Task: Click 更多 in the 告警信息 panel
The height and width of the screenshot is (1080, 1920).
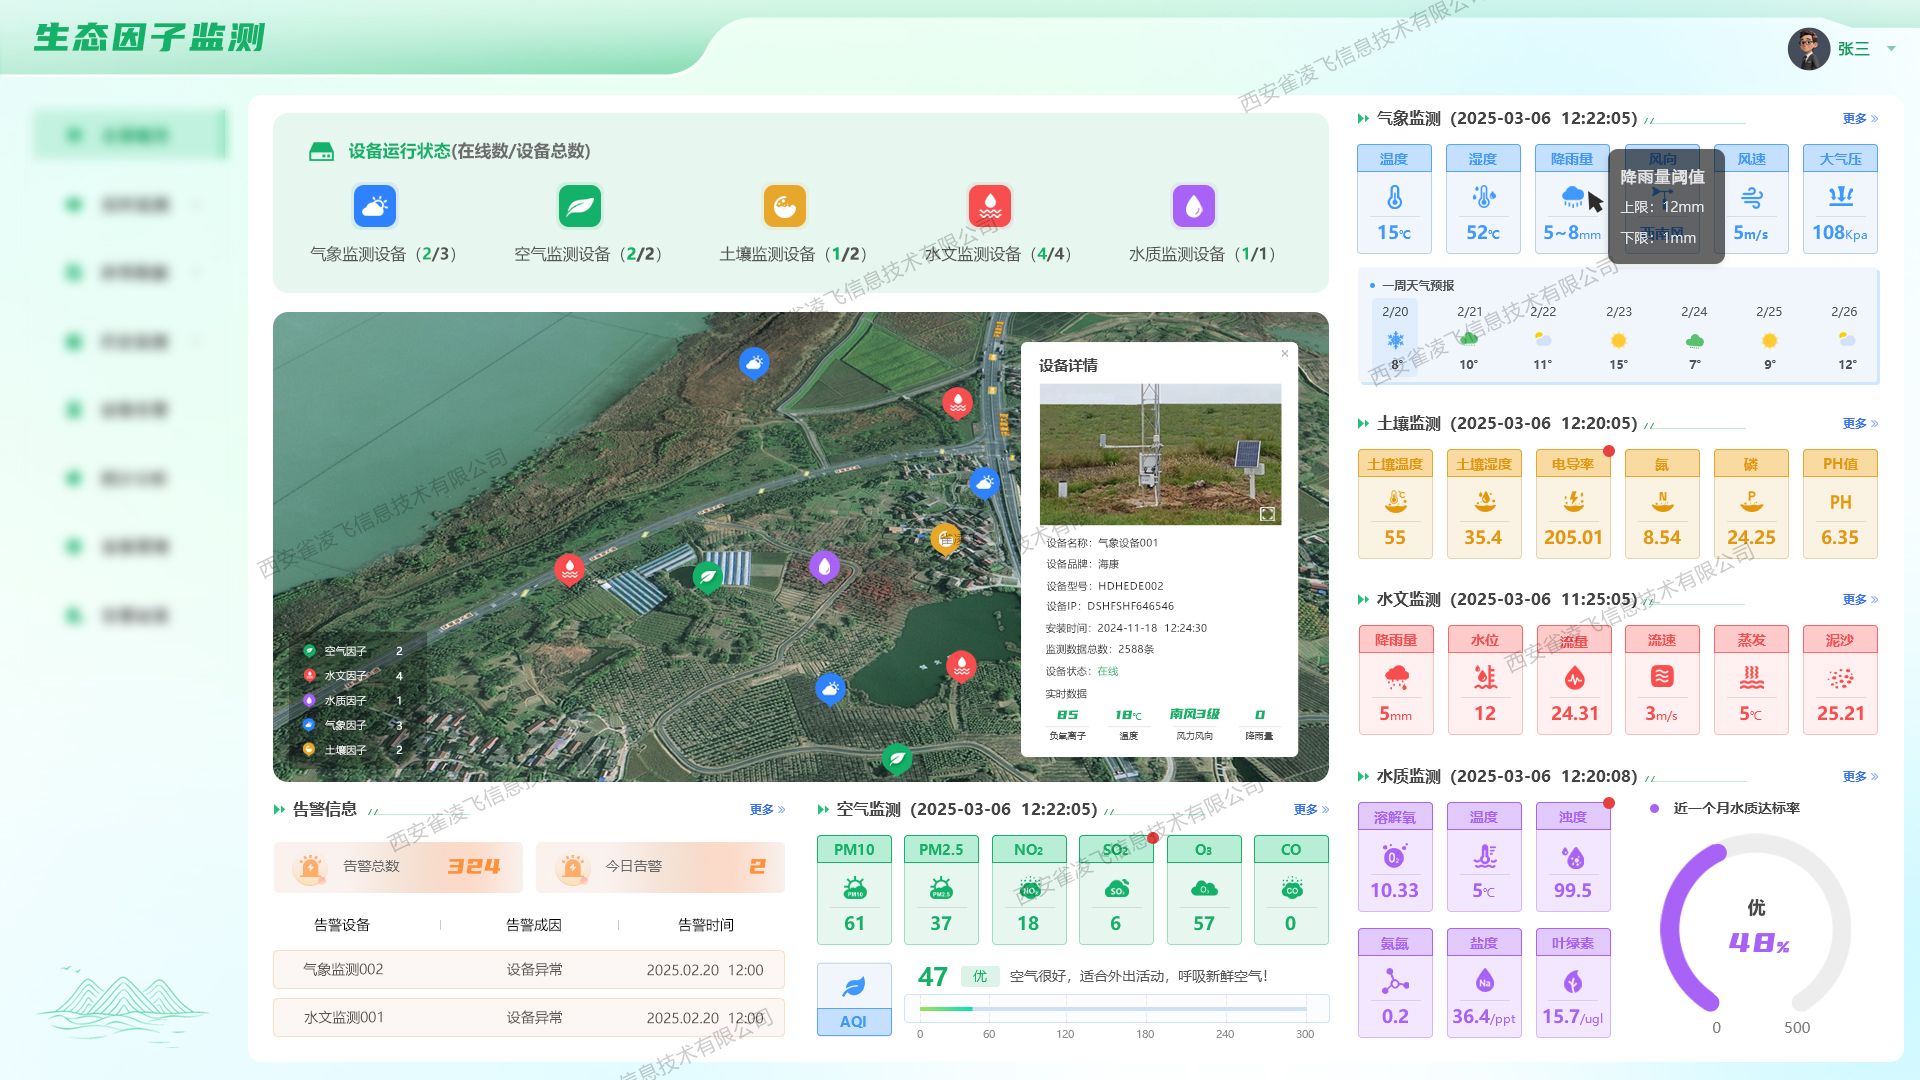Action: click(762, 810)
